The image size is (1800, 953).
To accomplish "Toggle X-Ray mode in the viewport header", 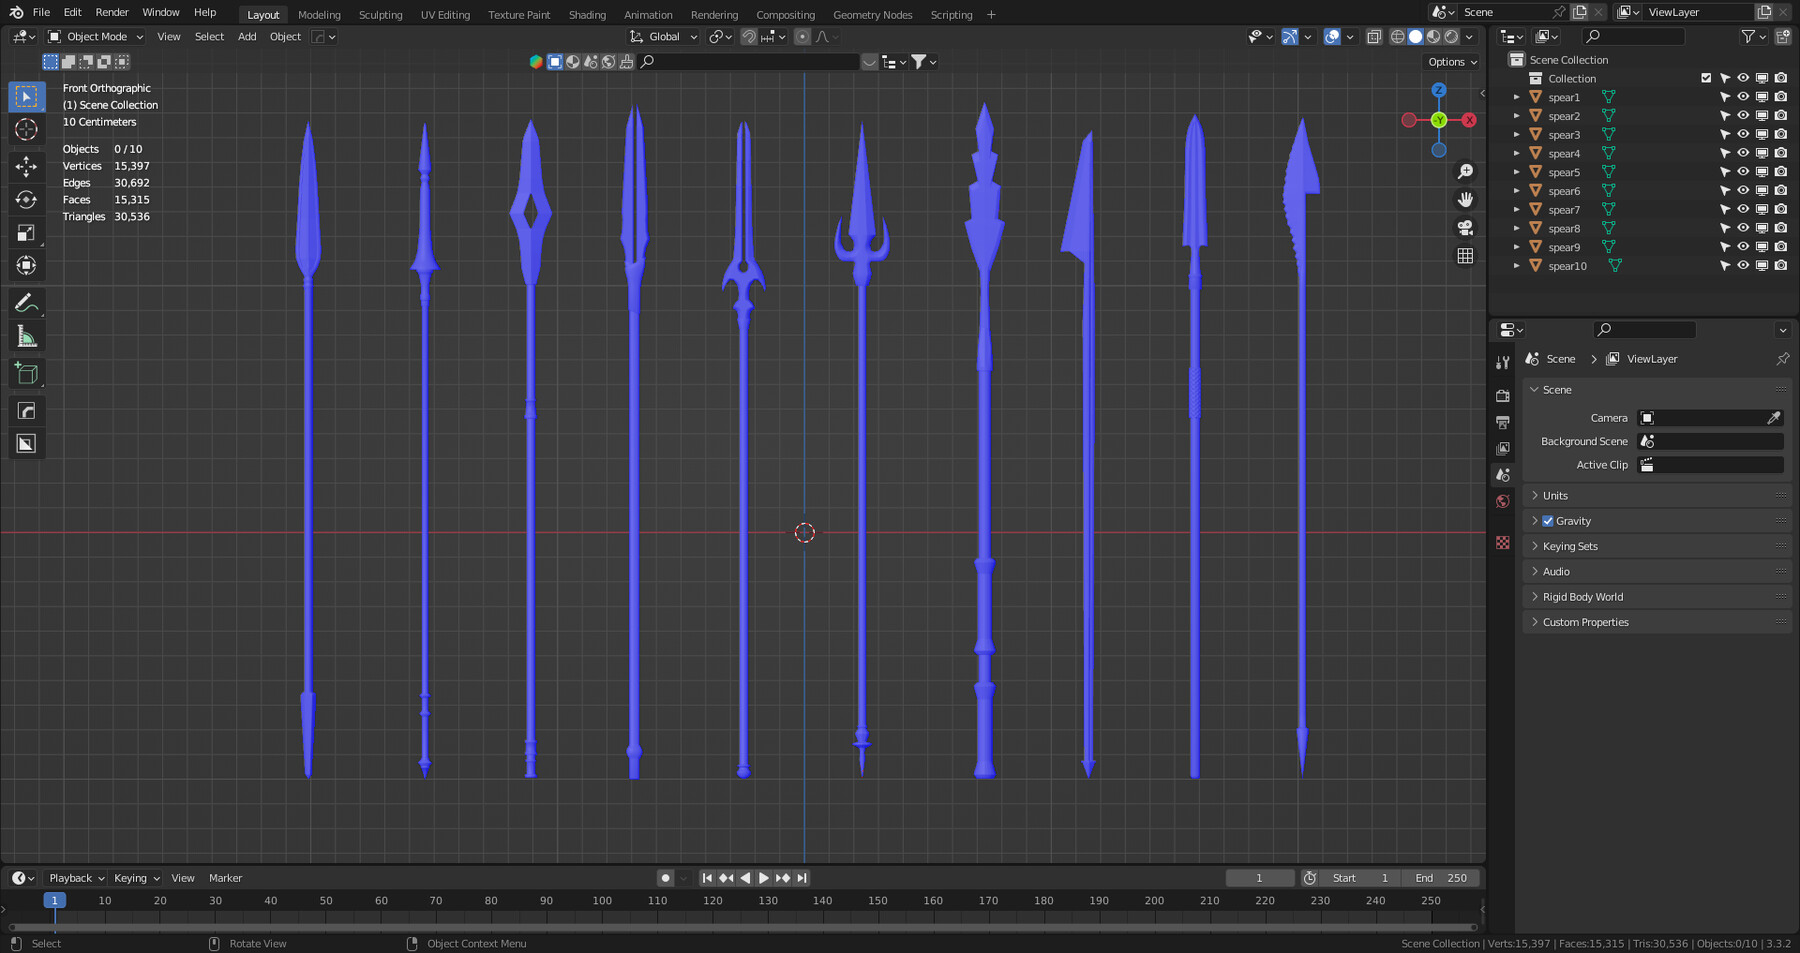I will pyautogui.click(x=1374, y=36).
